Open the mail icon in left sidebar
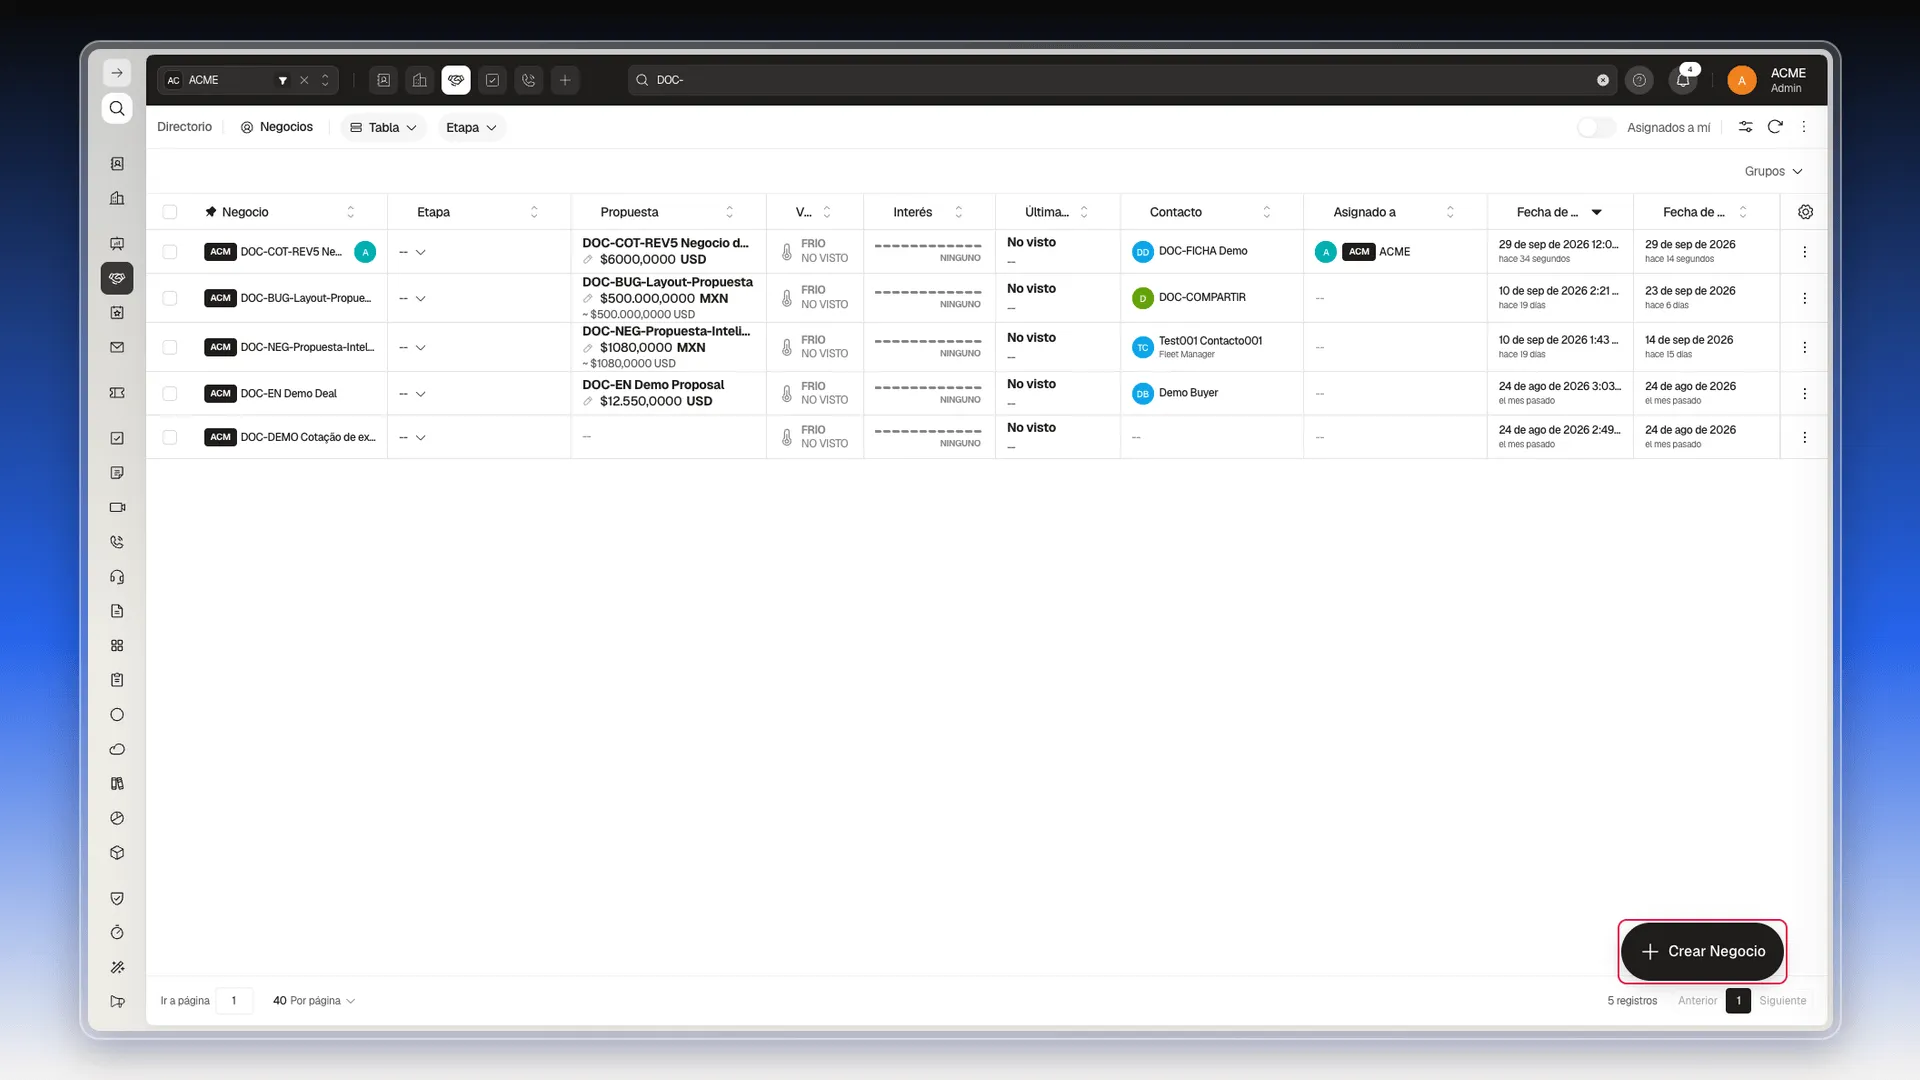 (117, 347)
